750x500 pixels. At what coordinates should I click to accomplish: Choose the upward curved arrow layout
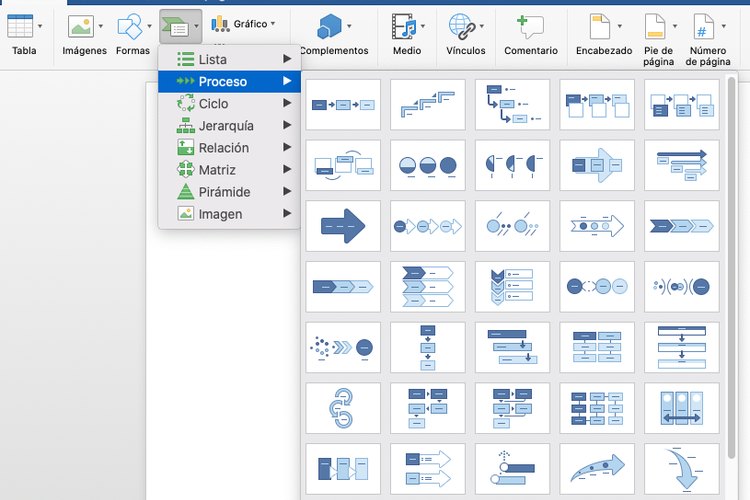597,469
